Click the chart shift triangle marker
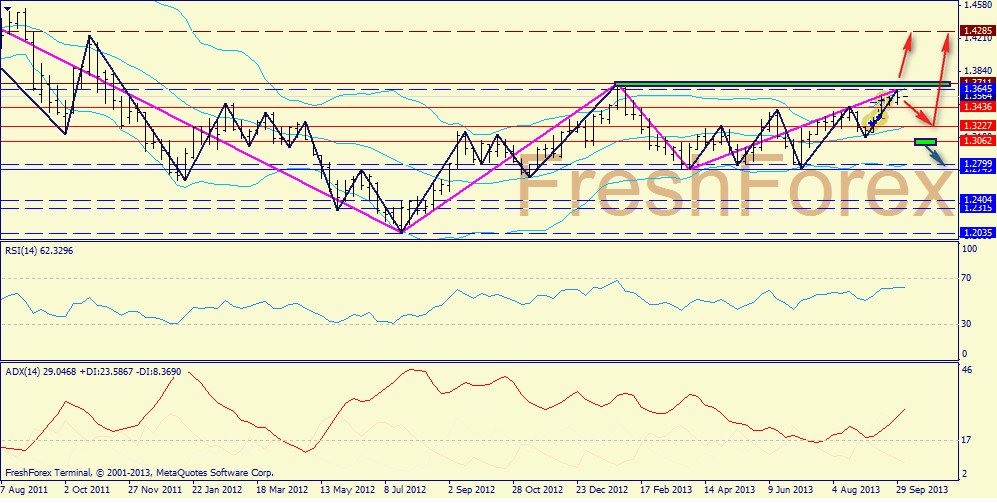 pyautogui.click(x=7, y=10)
